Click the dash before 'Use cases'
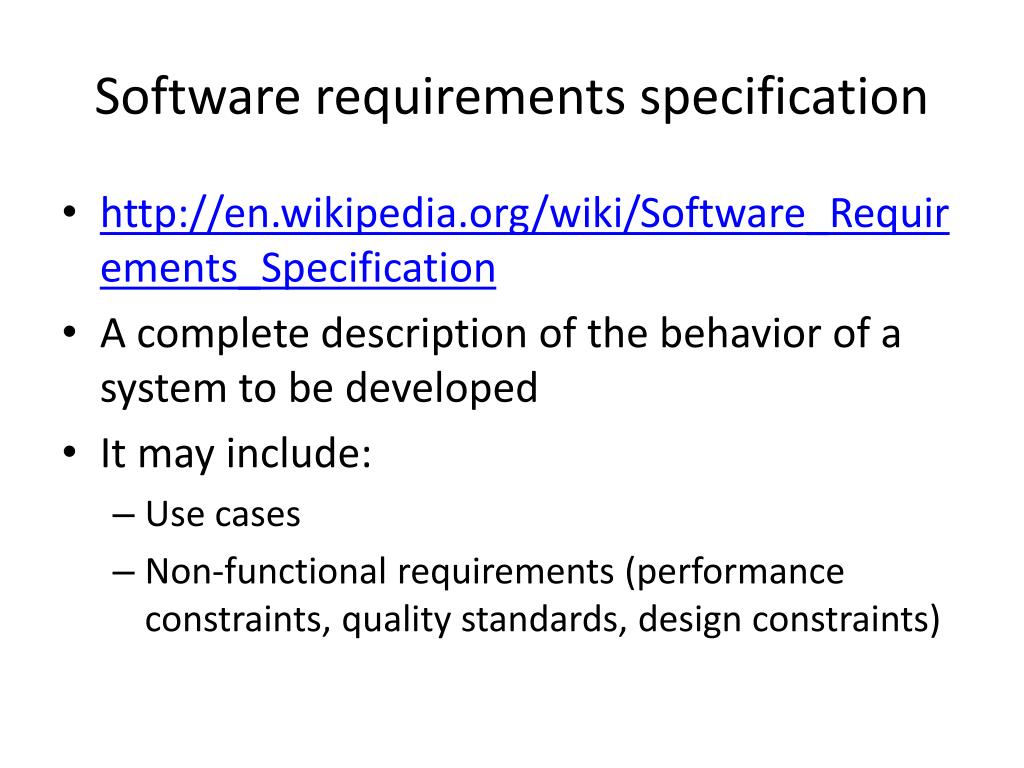The width and height of the screenshot is (1024, 768). [x=123, y=515]
